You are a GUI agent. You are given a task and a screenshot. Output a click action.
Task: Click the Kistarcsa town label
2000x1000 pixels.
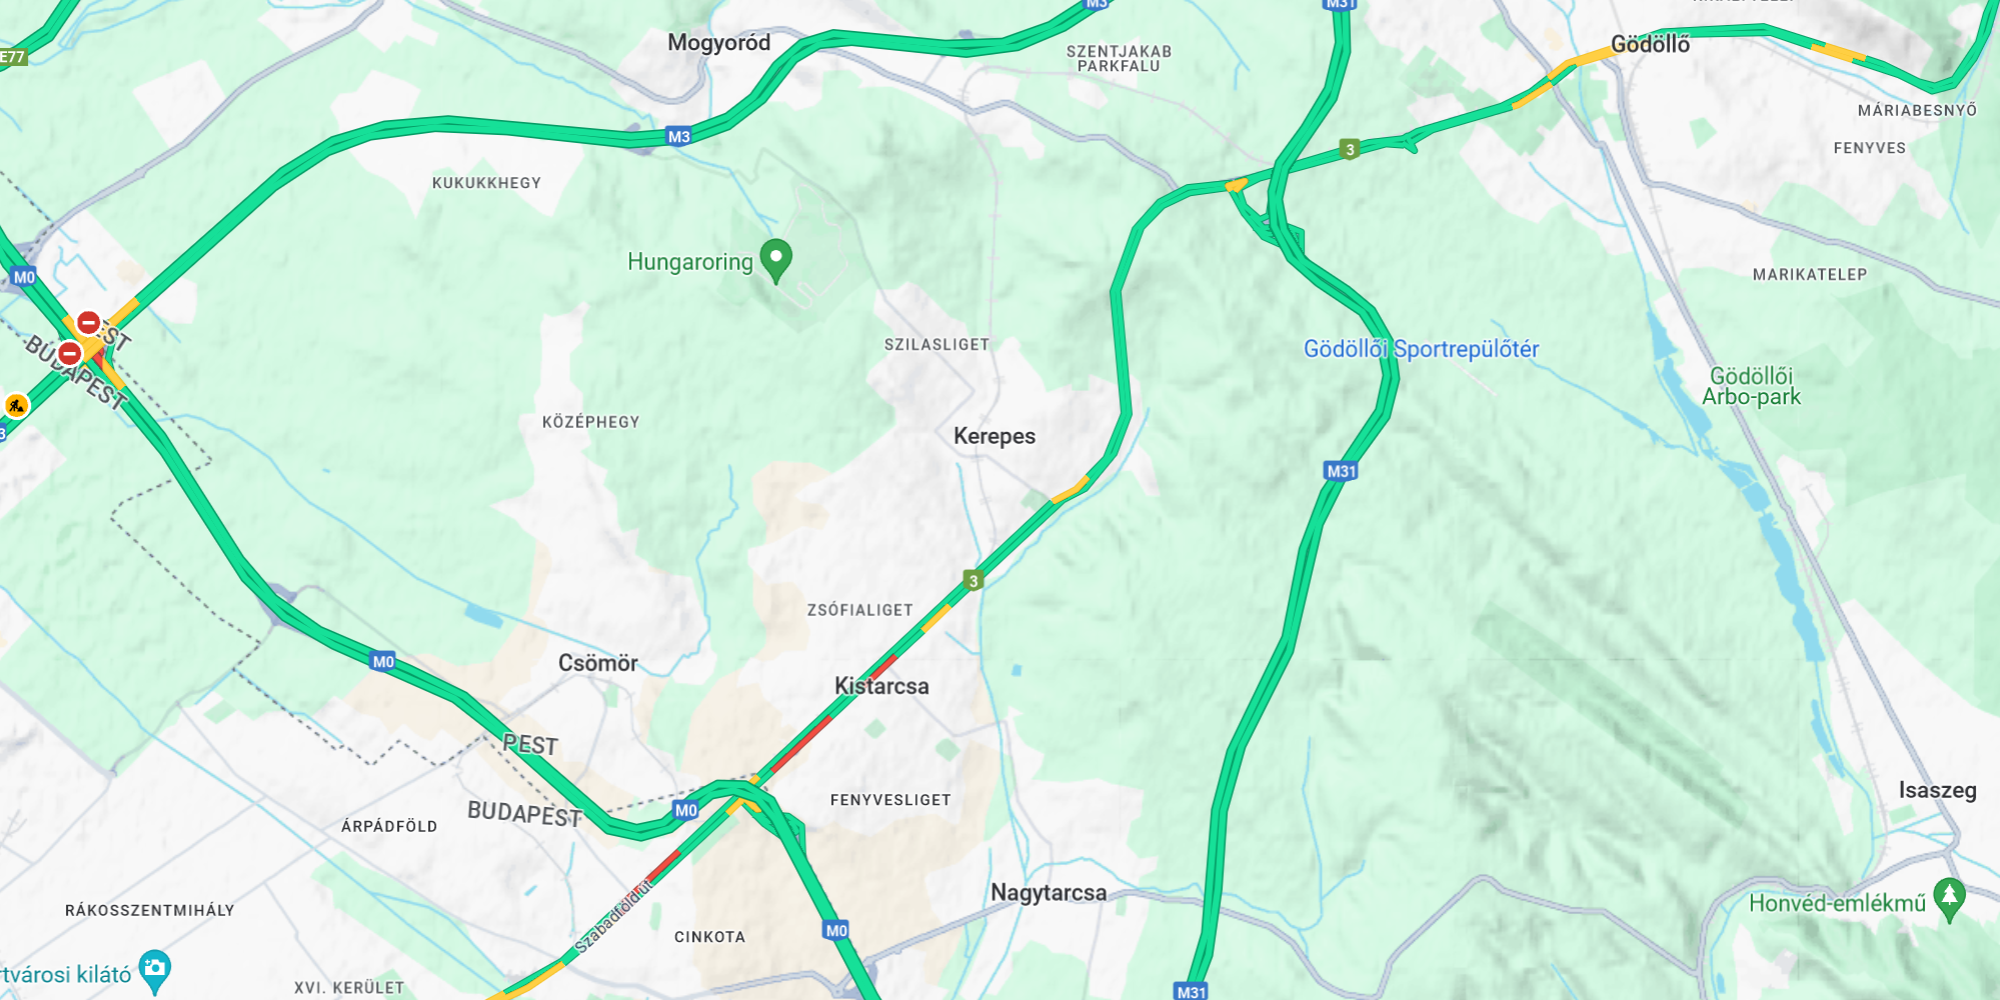882,686
